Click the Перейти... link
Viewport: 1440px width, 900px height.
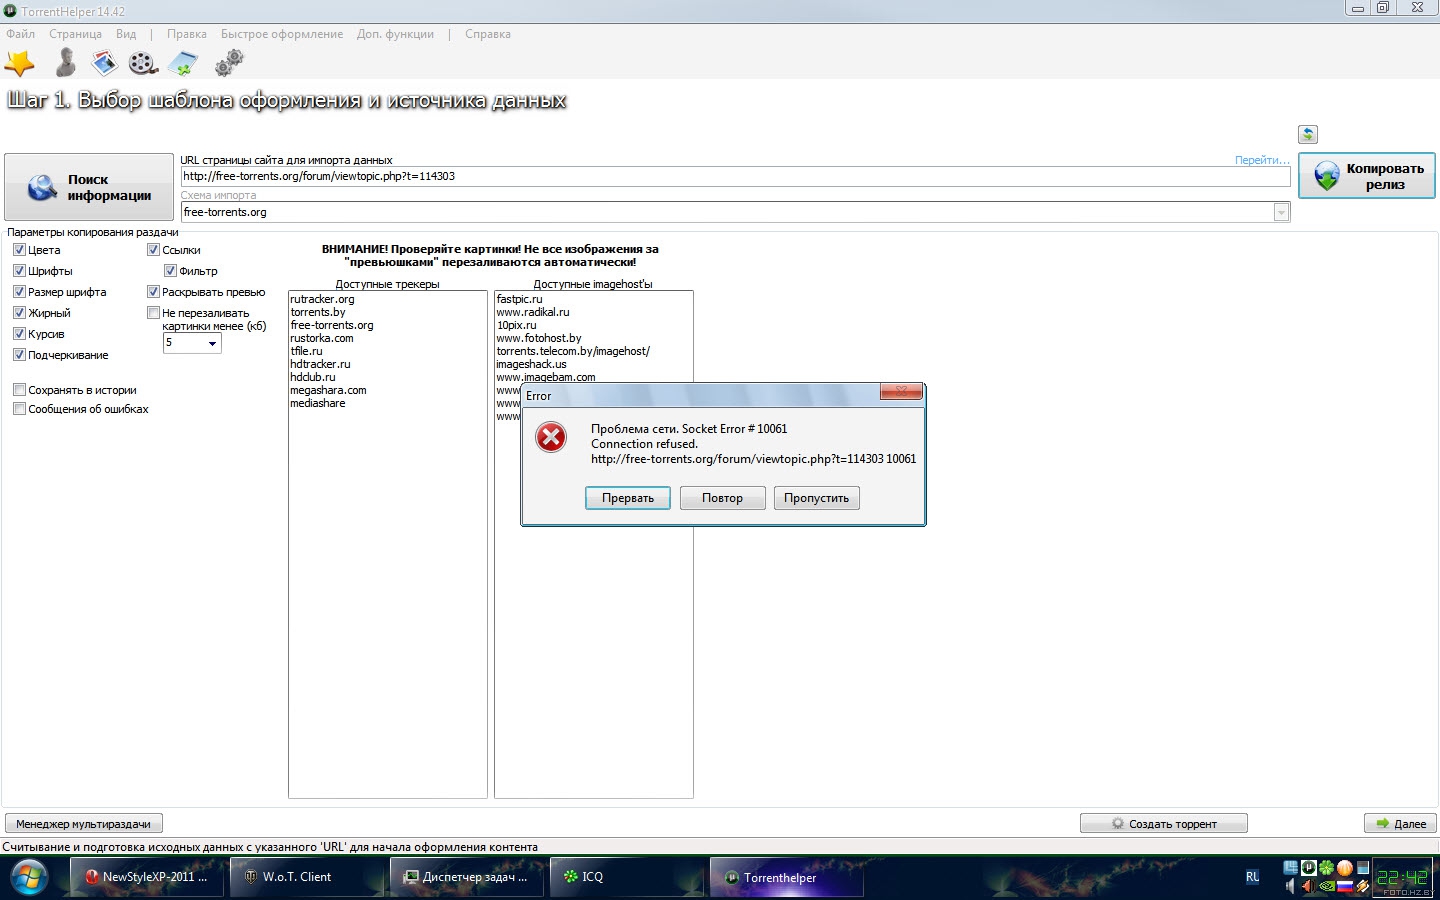[x=1262, y=160]
